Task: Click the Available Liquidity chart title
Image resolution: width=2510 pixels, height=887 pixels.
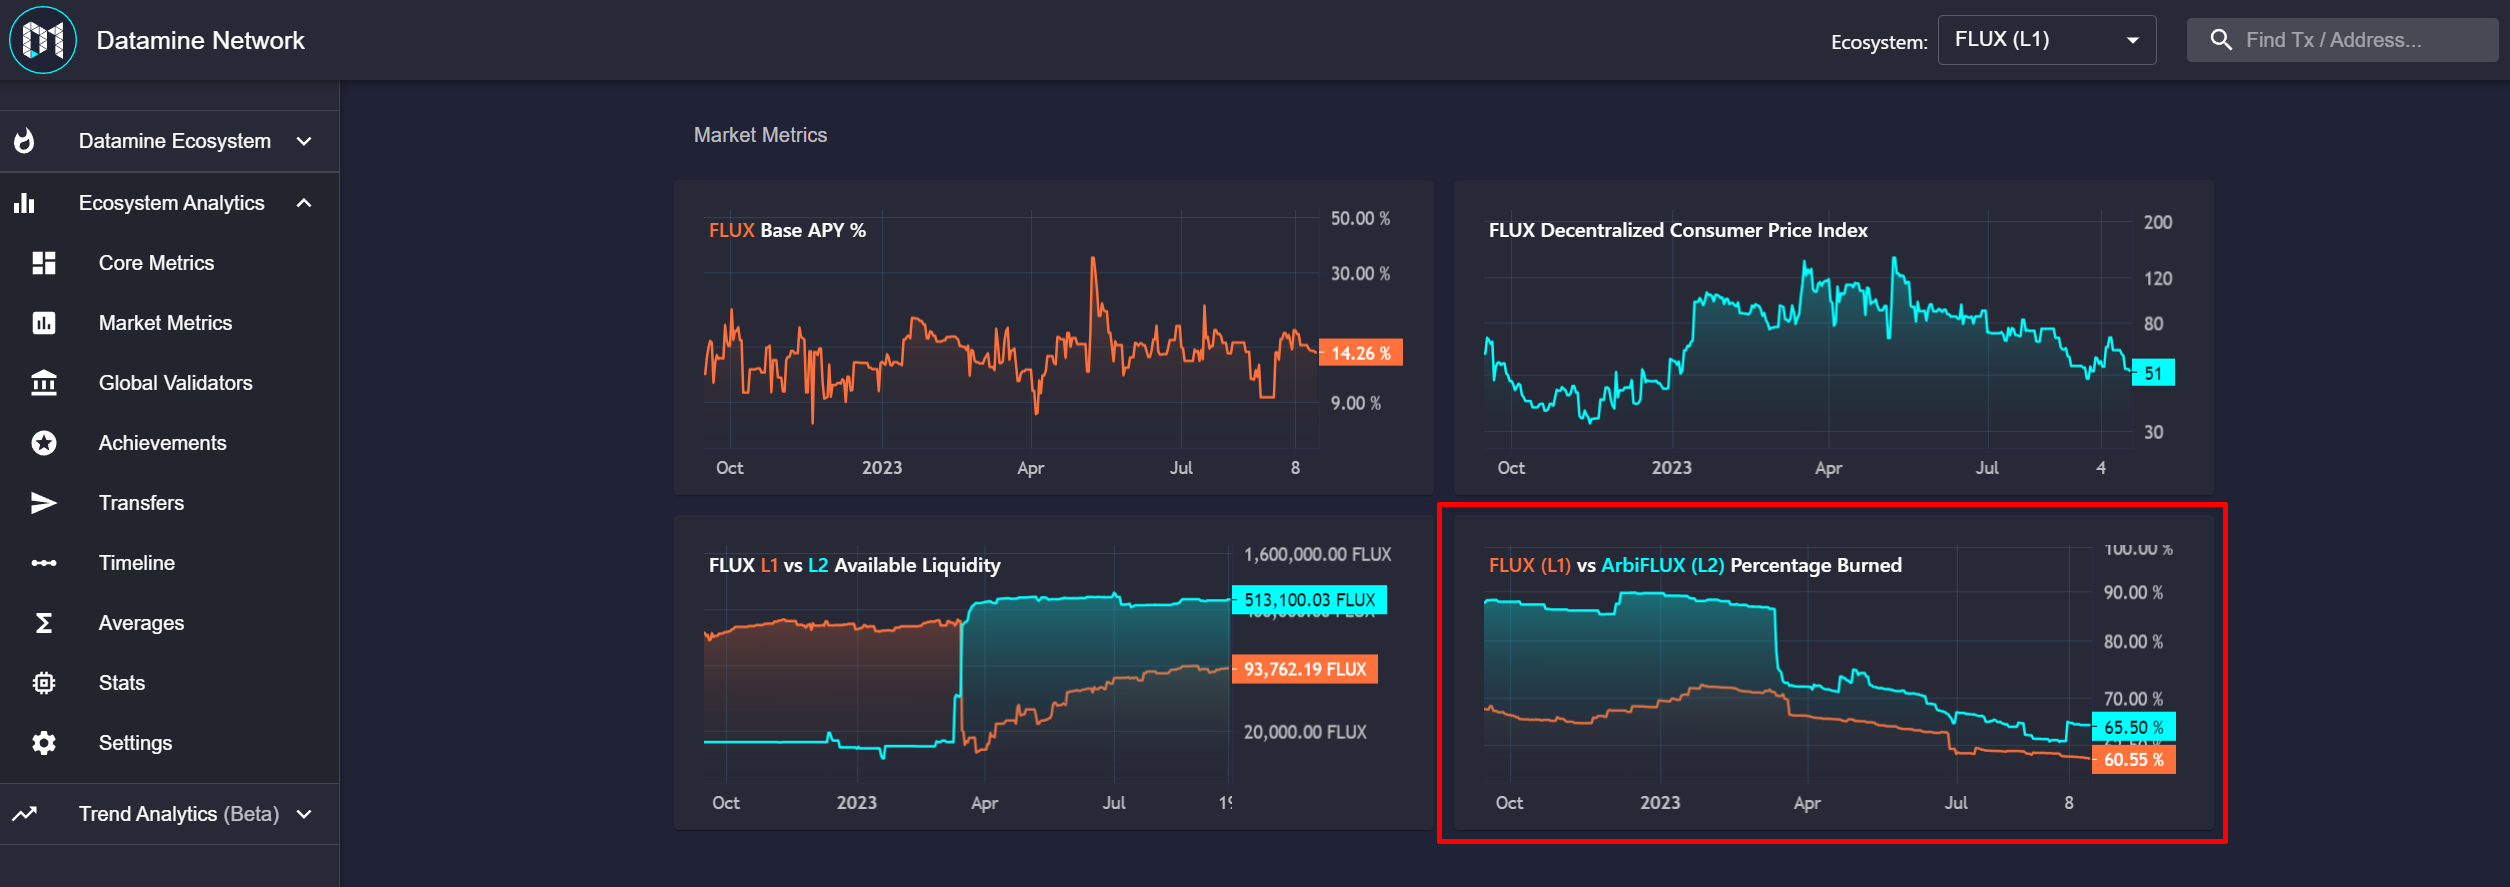Action: click(x=854, y=565)
